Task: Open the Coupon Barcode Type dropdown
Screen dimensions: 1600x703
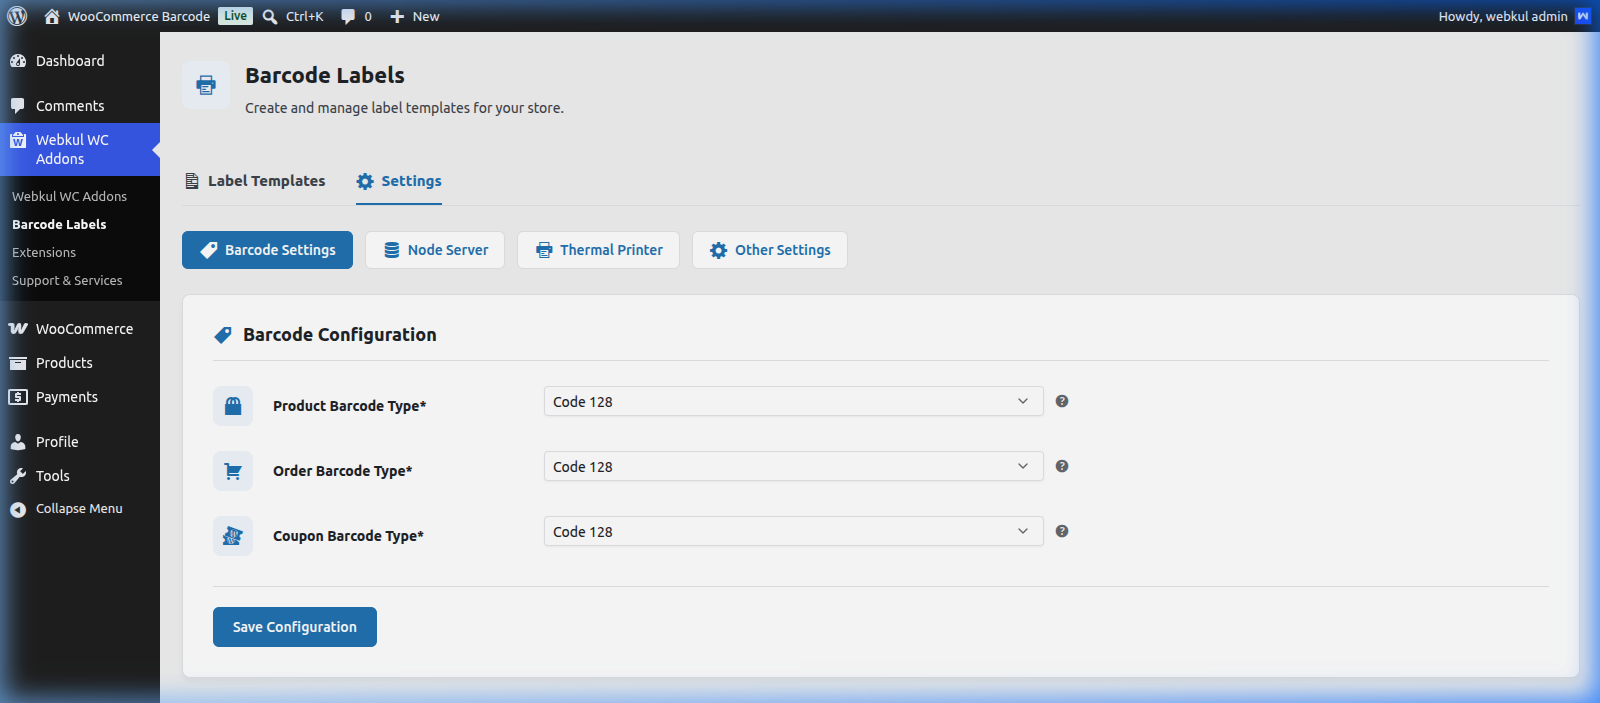Action: point(794,531)
